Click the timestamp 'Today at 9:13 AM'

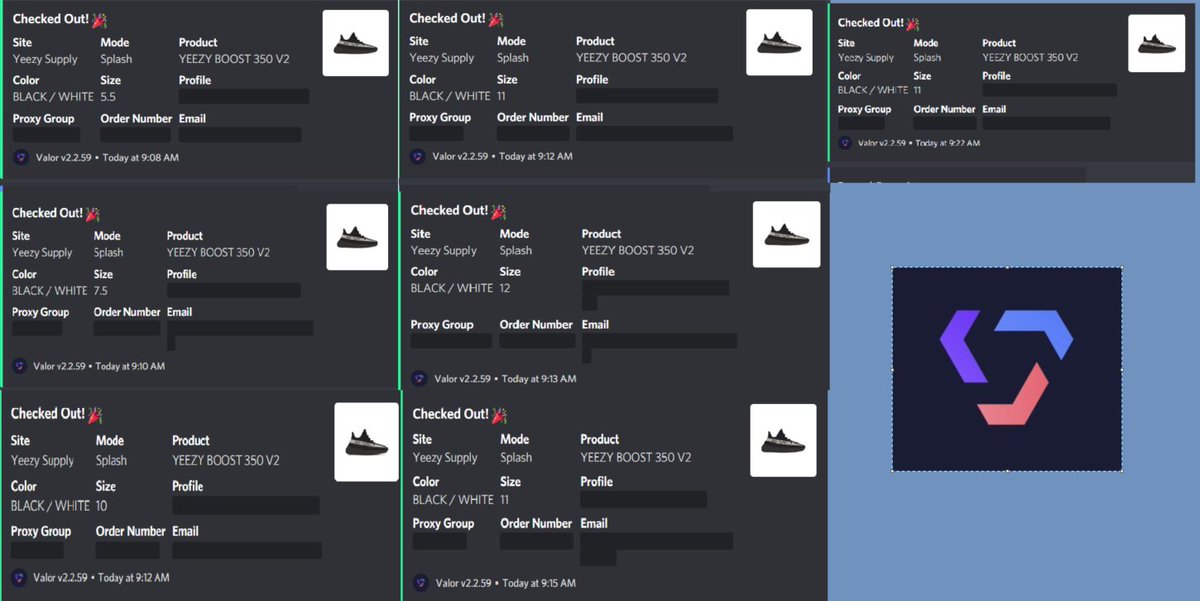point(539,379)
